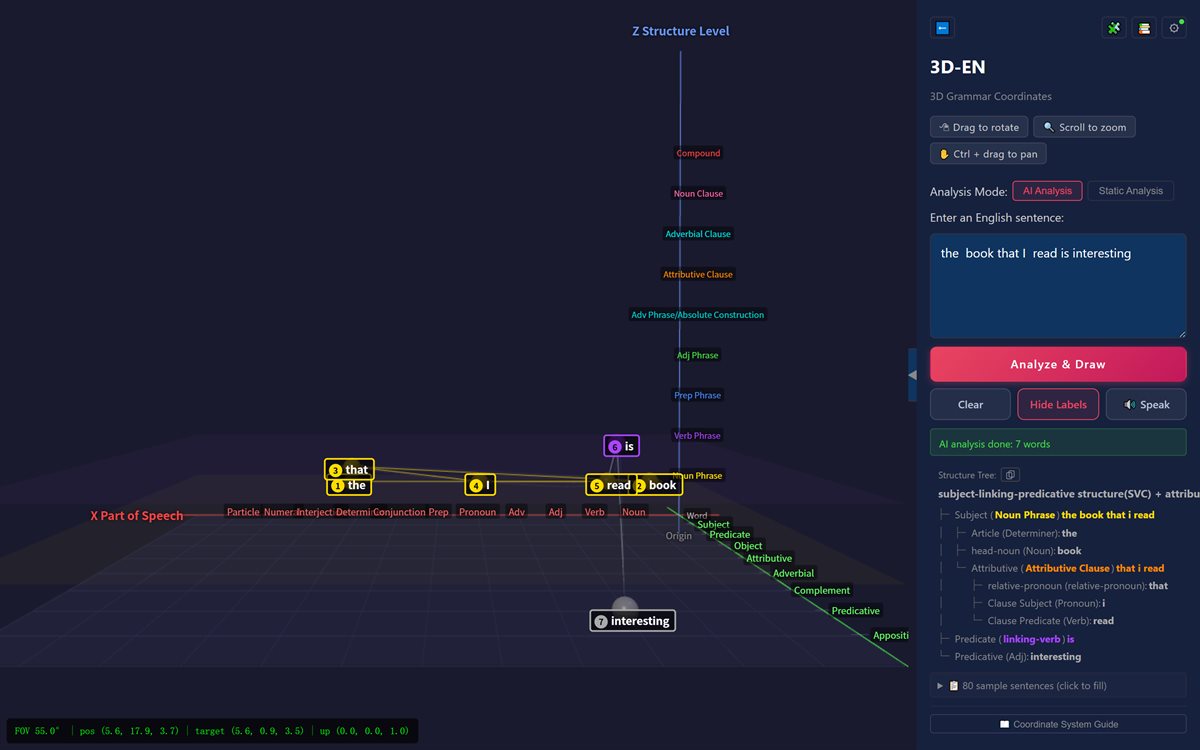Click the blue back arrow icon
Screen dimensions: 1200x750
(x=942, y=28)
